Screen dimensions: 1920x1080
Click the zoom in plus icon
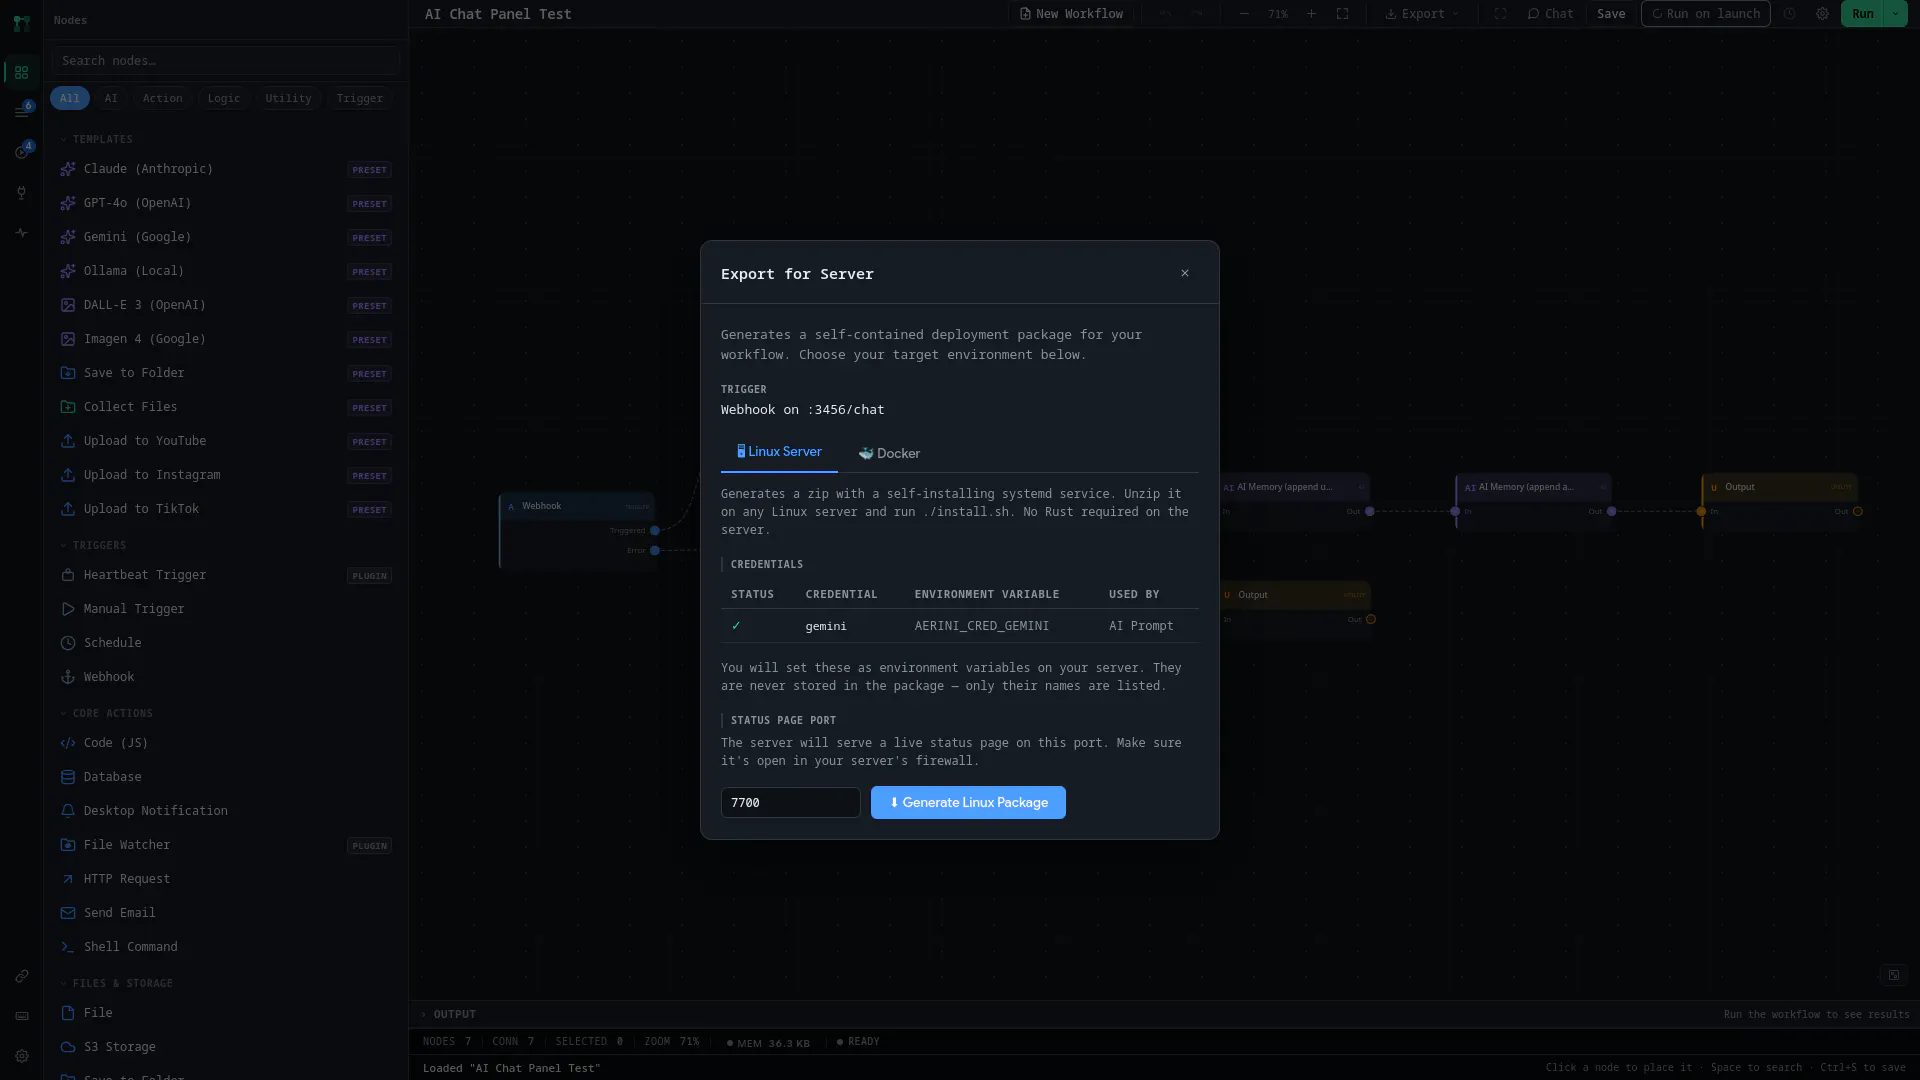(x=1311, y=14)
